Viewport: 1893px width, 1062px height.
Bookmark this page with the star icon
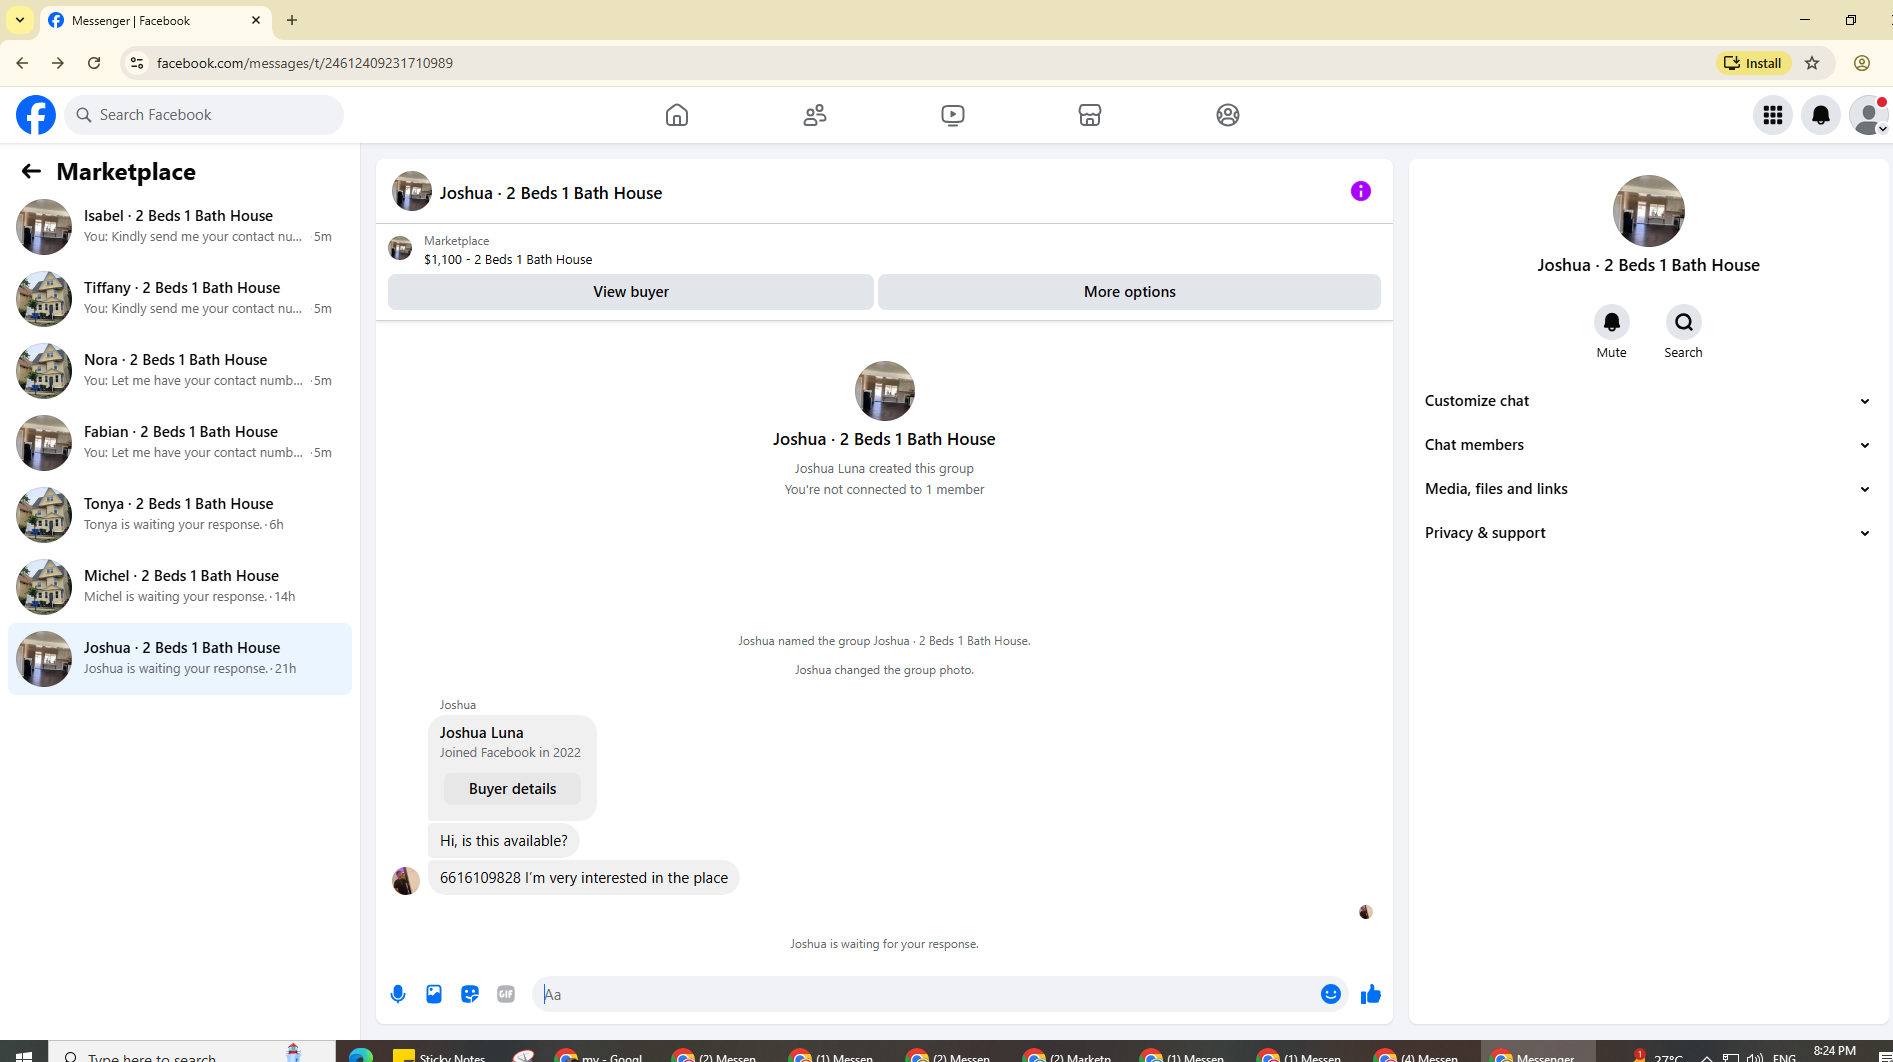[1812, 63]
